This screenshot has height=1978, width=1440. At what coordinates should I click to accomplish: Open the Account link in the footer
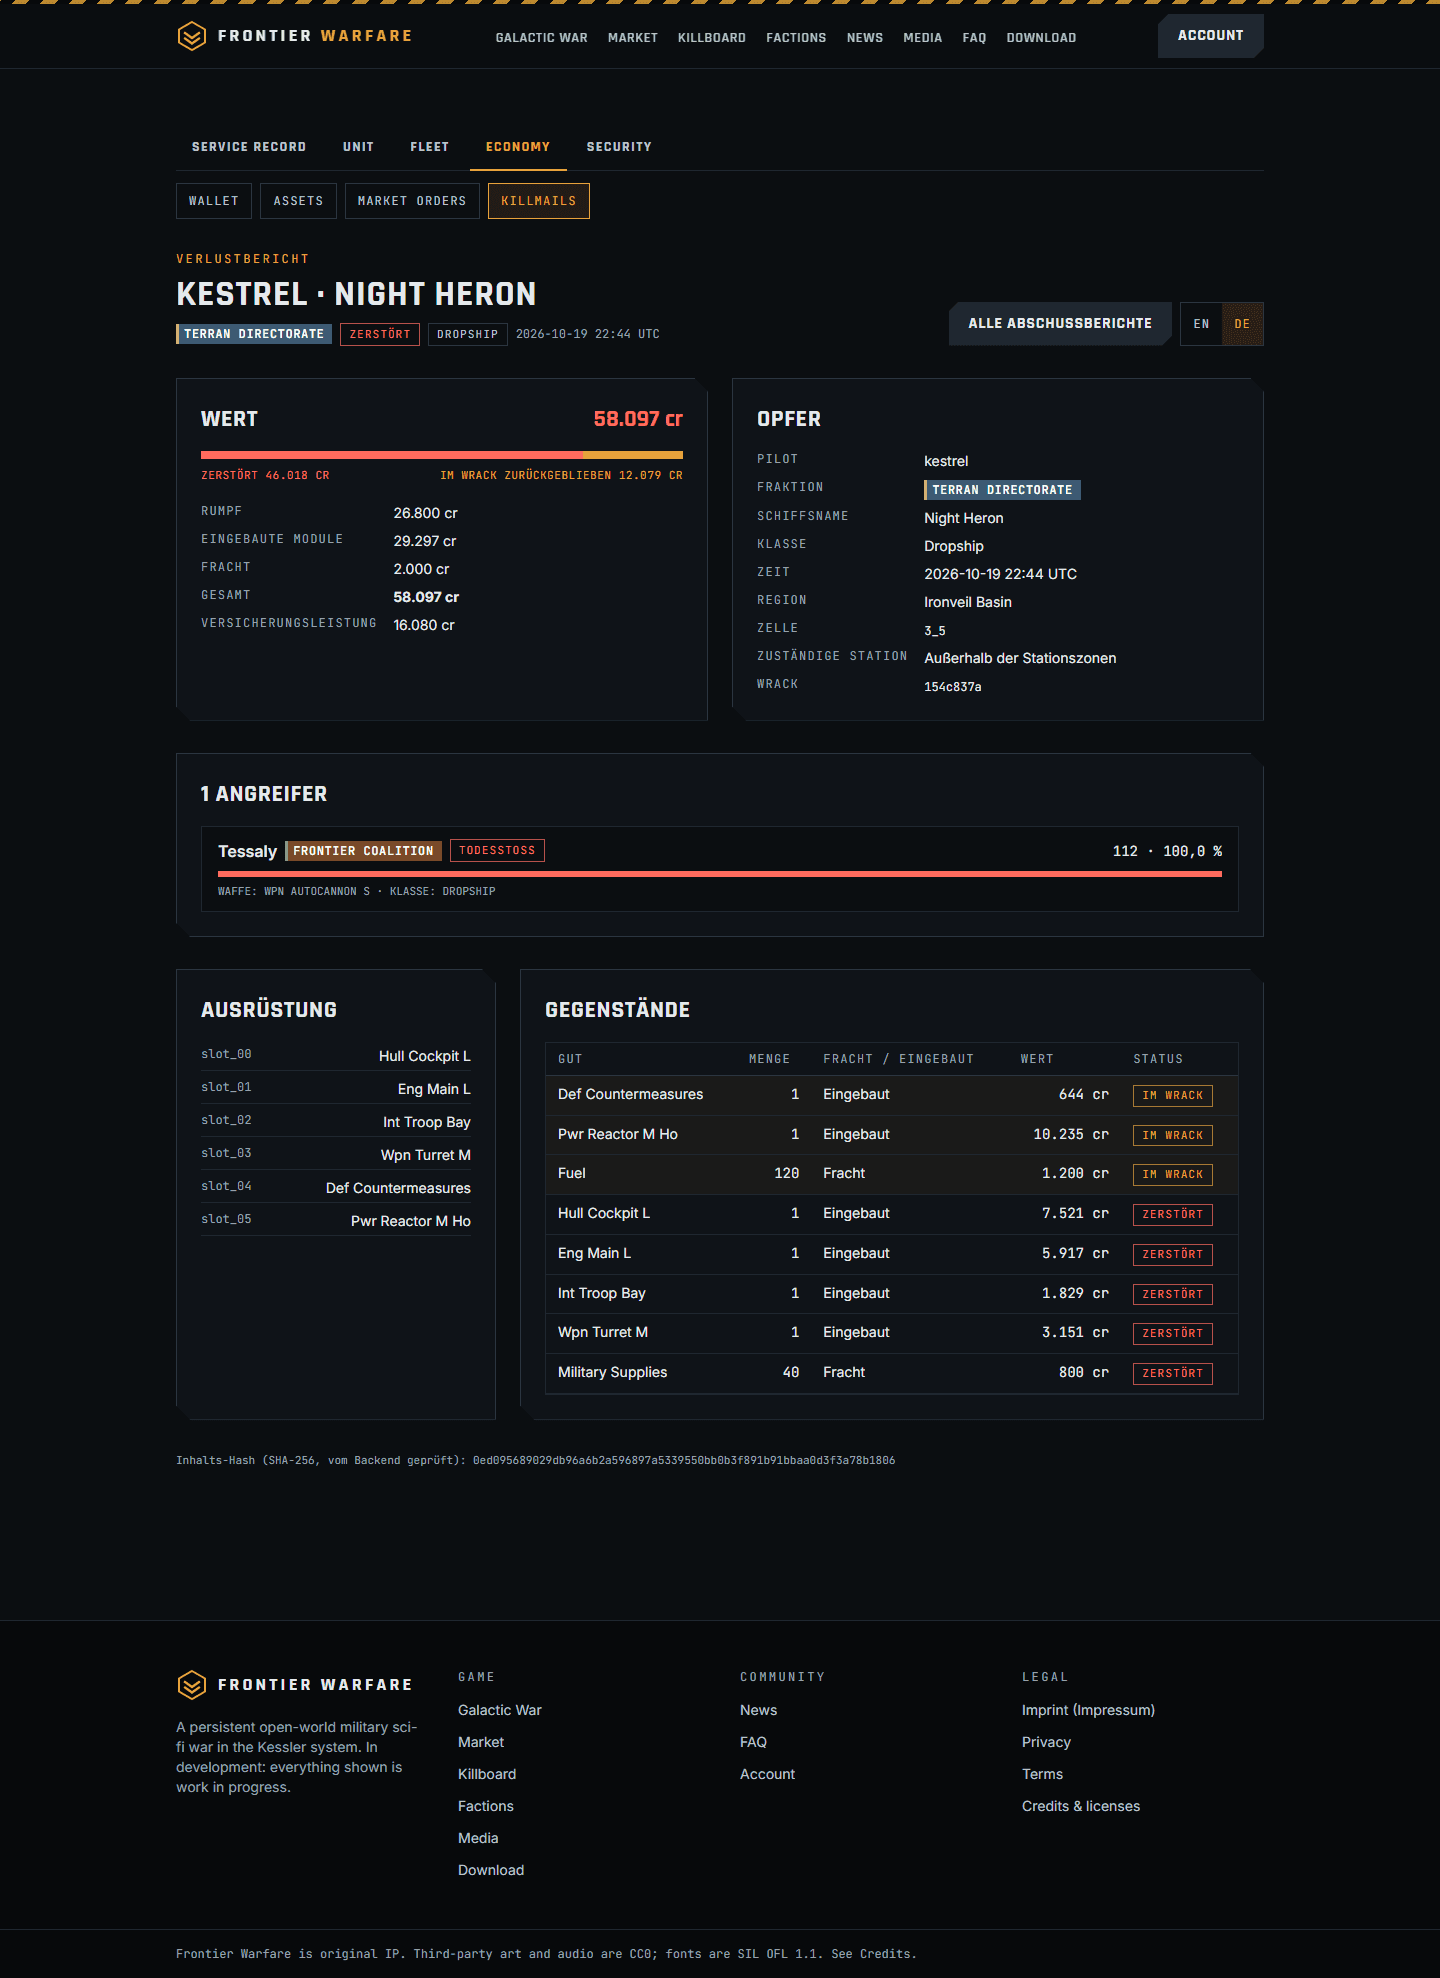[767, 1774]
